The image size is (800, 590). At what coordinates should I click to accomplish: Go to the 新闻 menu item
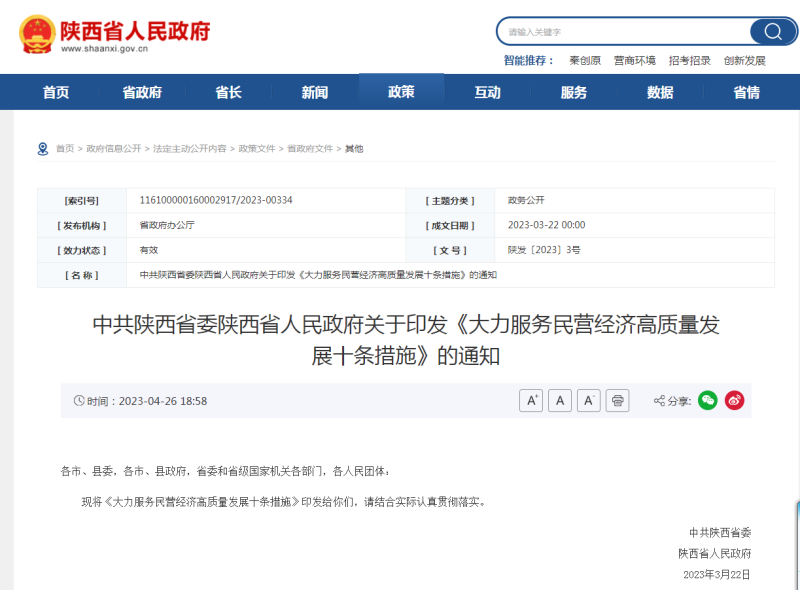point(315,92)
